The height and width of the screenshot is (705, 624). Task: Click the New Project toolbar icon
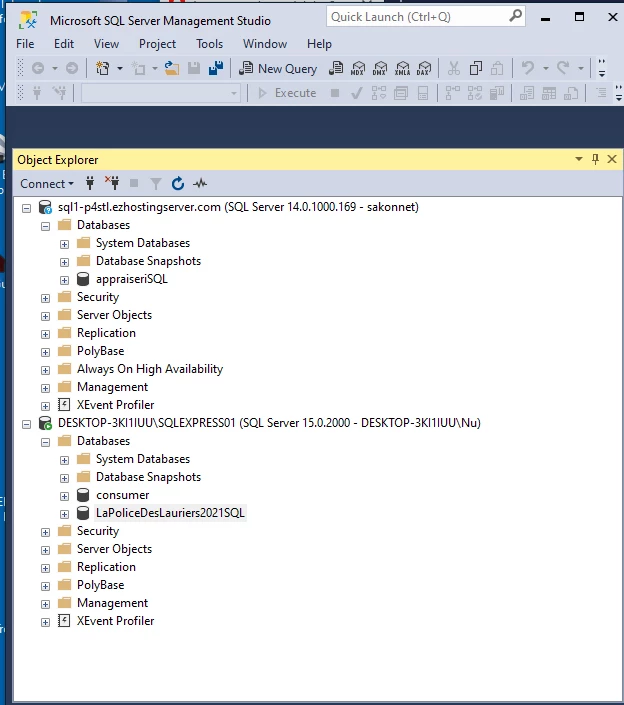103,68
